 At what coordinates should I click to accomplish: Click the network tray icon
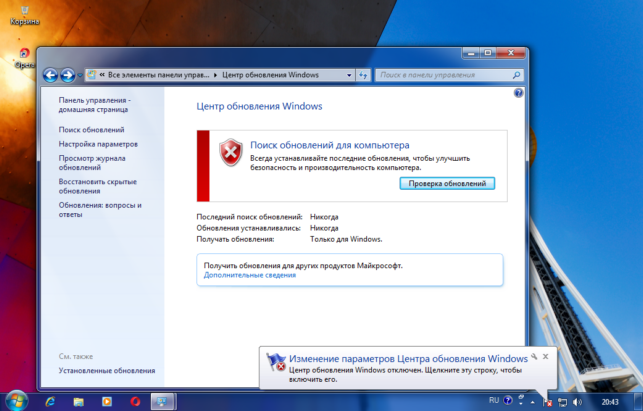[563, 402]
